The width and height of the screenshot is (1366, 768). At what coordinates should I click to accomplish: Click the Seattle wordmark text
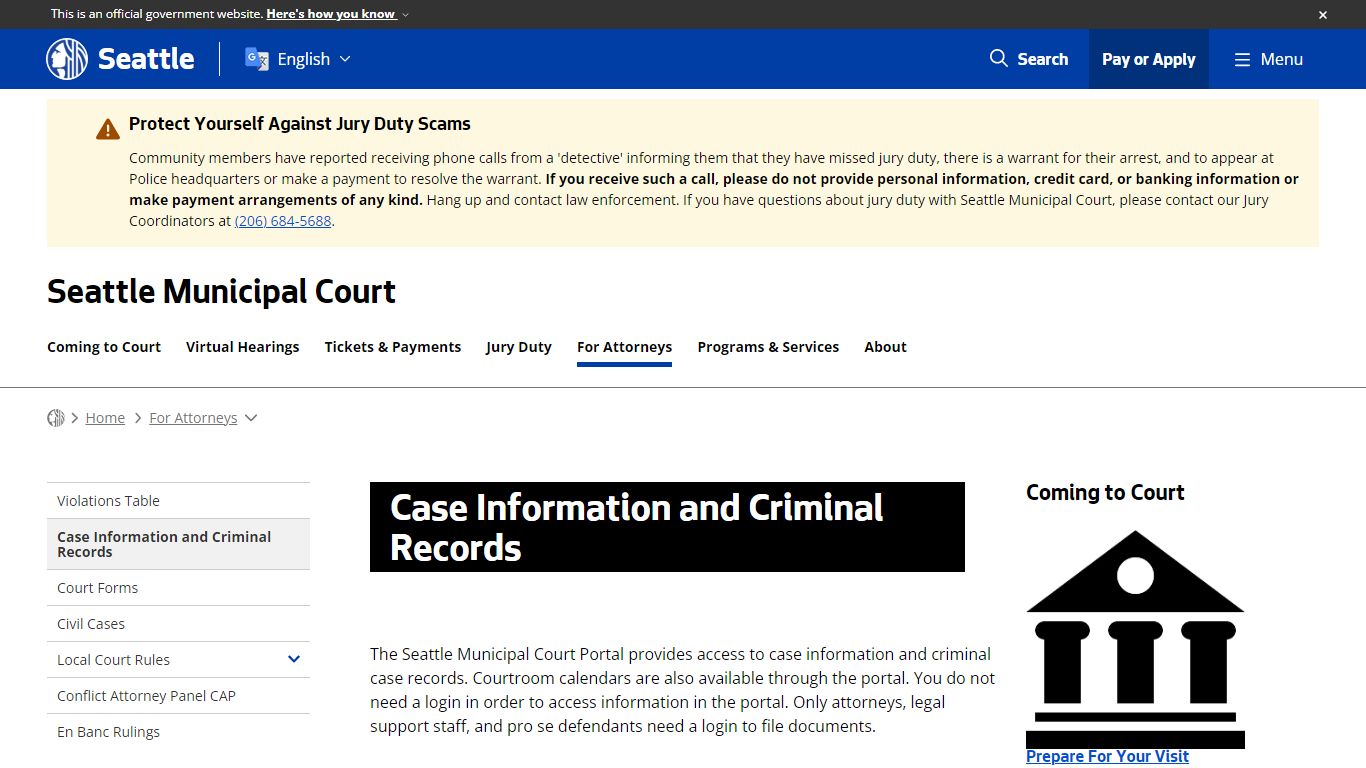(x=146, y=59)
